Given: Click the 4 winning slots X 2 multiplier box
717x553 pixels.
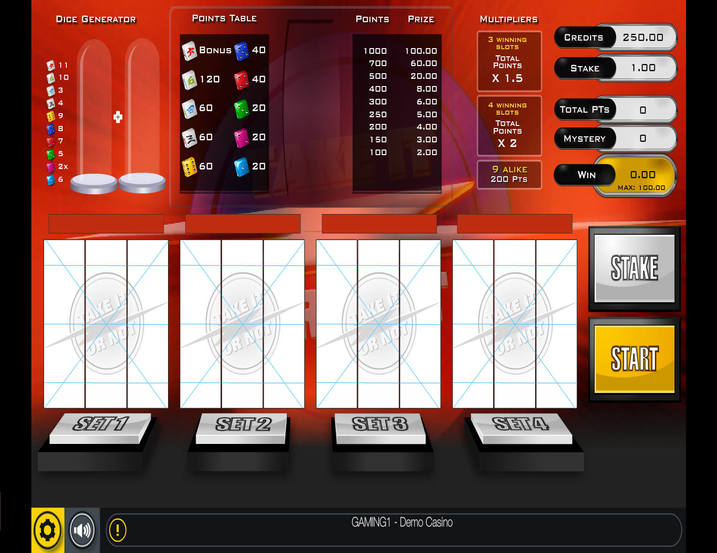Looking at the screenshot, I should [x=509, y=126].
